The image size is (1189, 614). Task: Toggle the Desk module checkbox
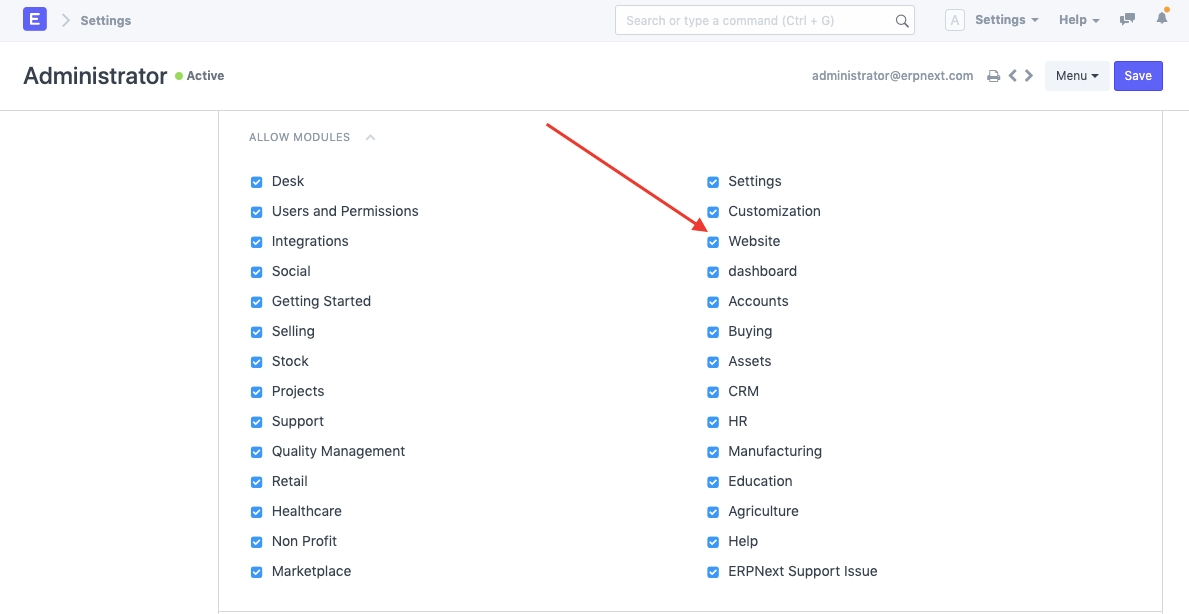[x=257, y=182]
